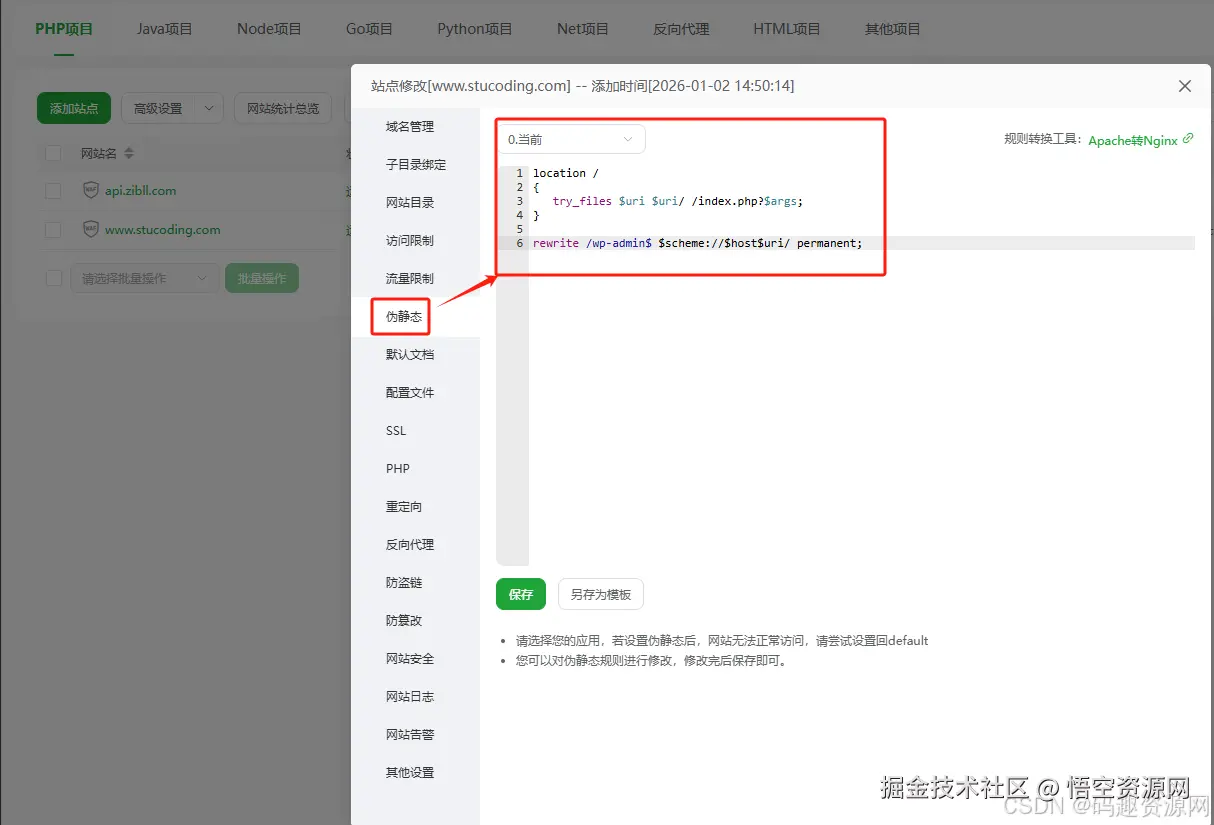This screenshot has height=825, width=1214.
Task: Switch to the Java项目 tab
Action: [165, 29]
